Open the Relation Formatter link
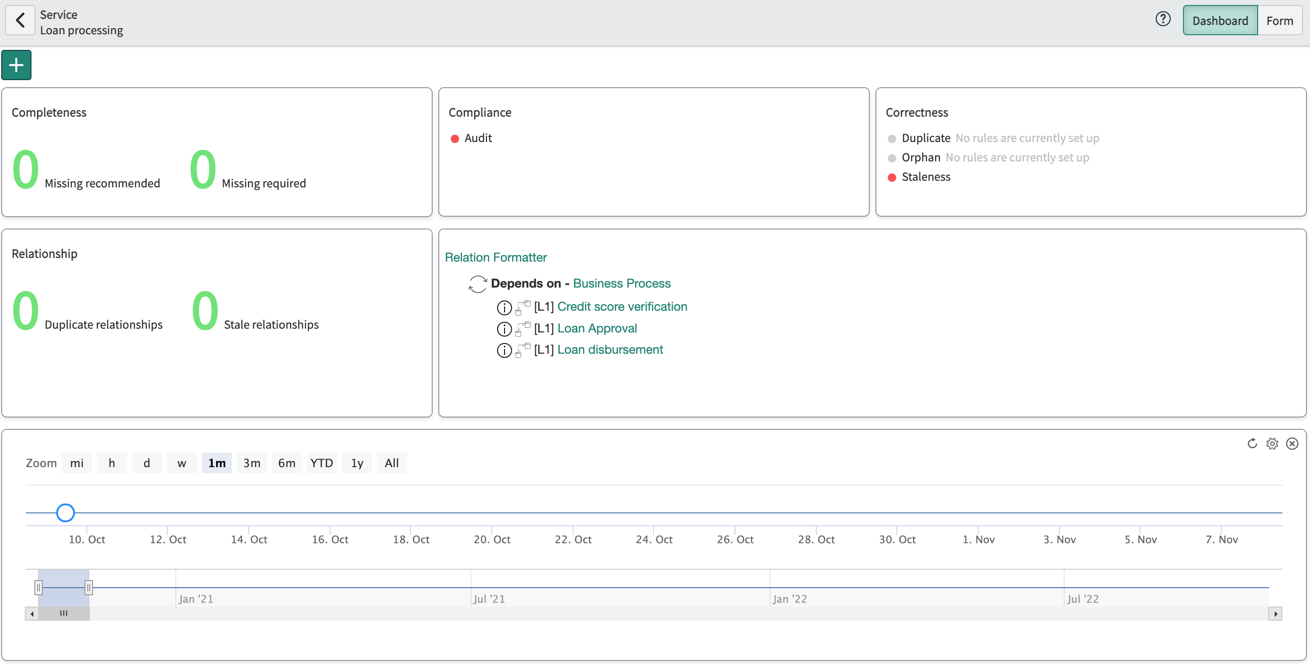The image size is (1310, 664). [496, 257]
